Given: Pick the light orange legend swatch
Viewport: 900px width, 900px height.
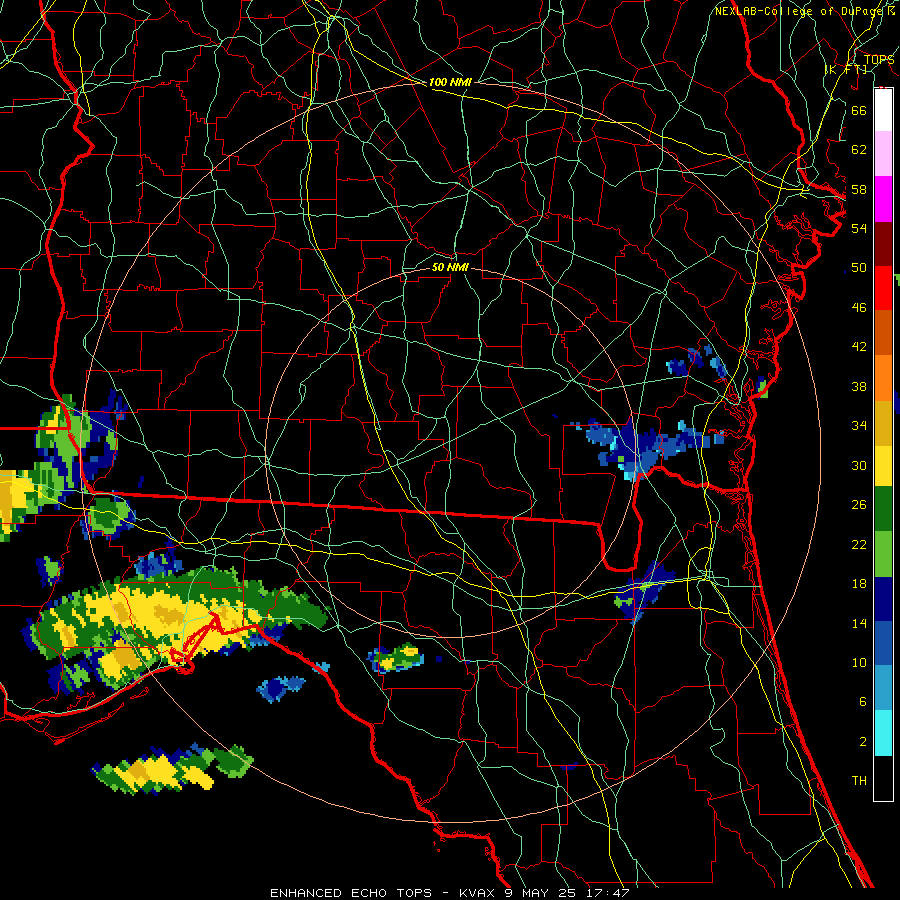Looking at the screenshot, I should click(x=883, y=378).
